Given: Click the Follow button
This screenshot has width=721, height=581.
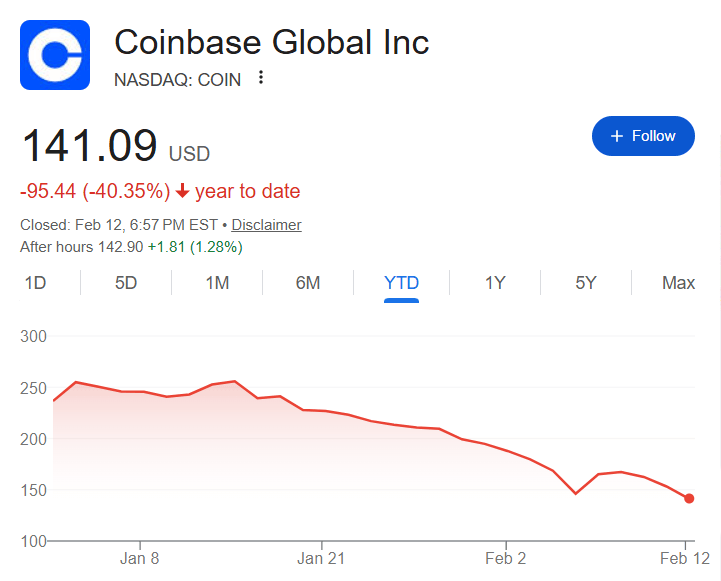Looking at the screenshot, I should (643, 136).
